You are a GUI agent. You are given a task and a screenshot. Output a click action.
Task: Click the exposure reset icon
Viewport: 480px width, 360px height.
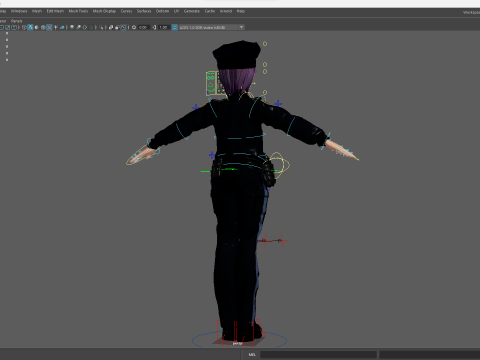click(x=134, y=27)
